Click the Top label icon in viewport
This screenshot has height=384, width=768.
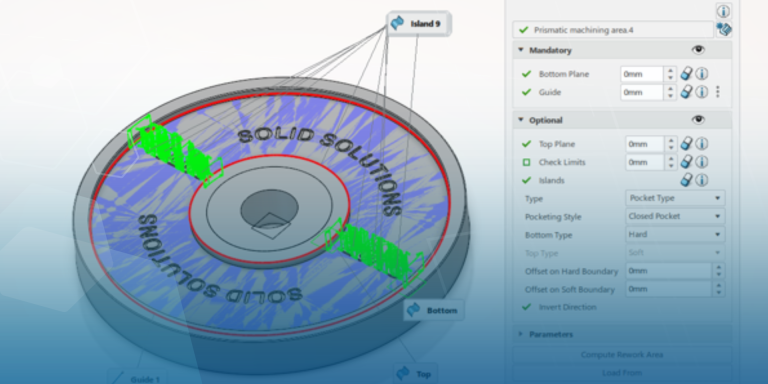click(x=403, y=374)
